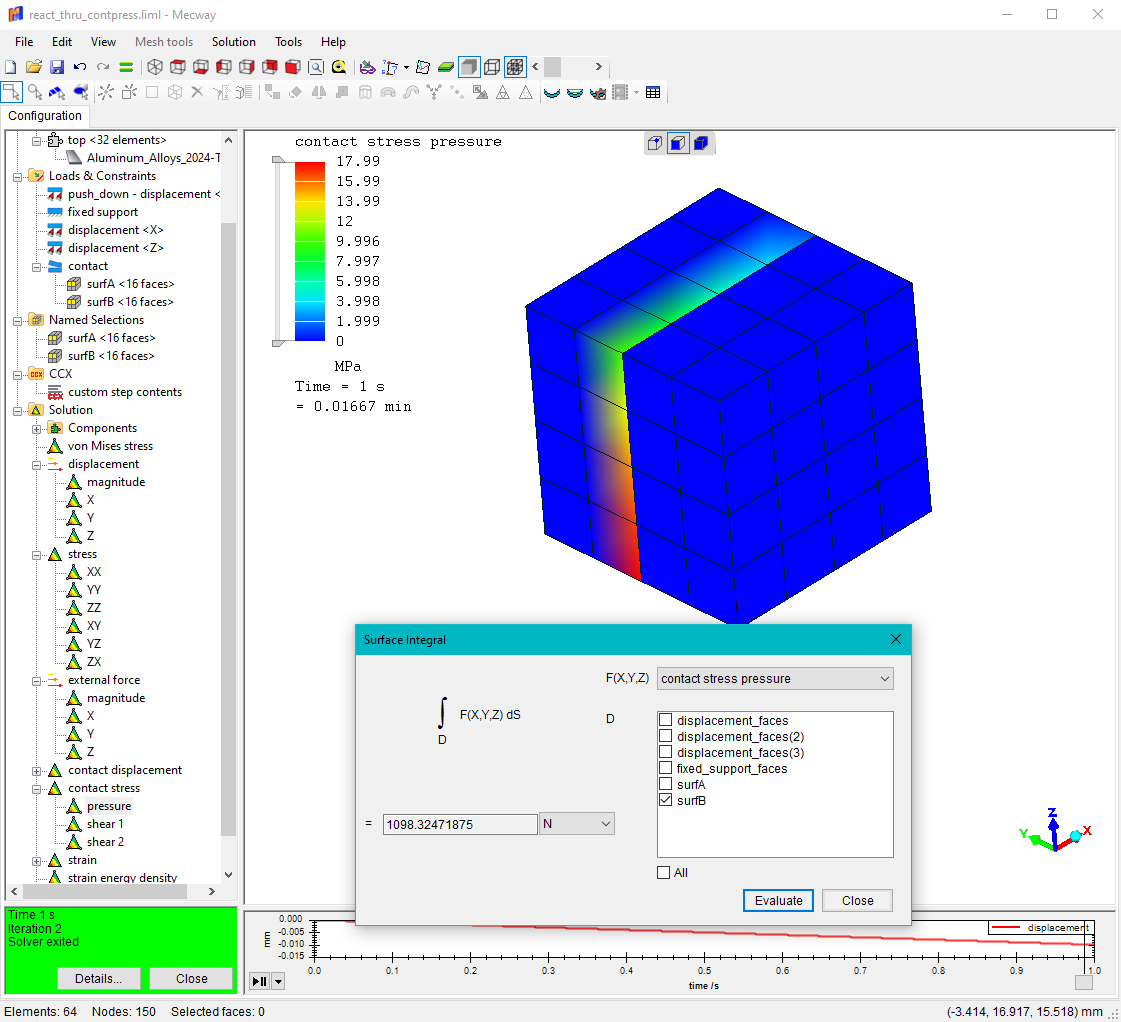Image resolution: width=1121 pixels, height=1022 pixels.
Task: Collapse the external force tree node
Action: pos(36,681)
